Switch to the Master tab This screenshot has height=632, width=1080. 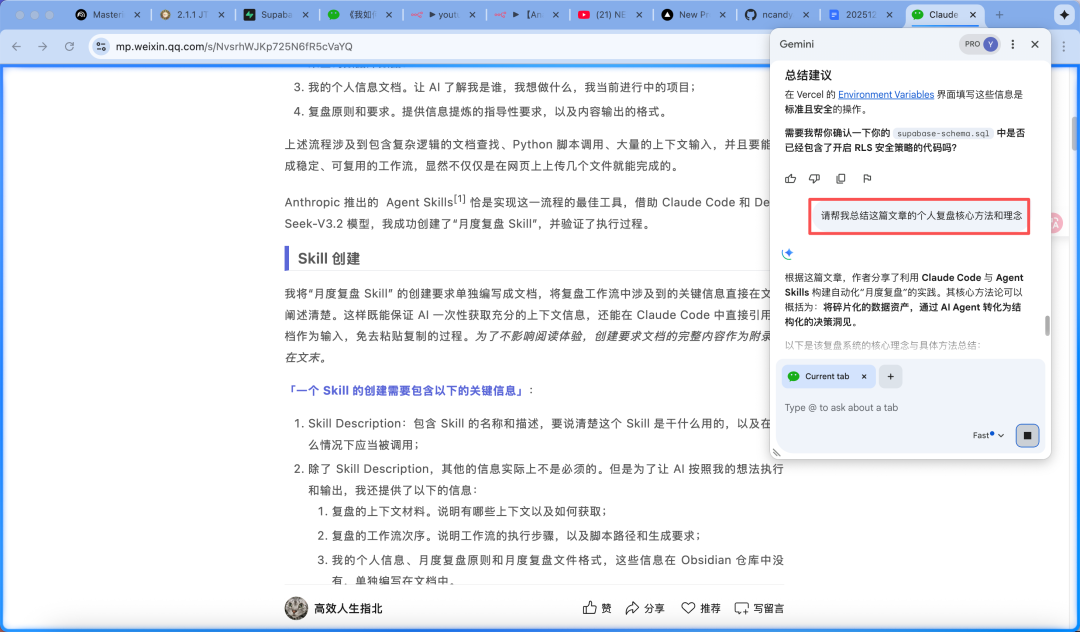107,14
